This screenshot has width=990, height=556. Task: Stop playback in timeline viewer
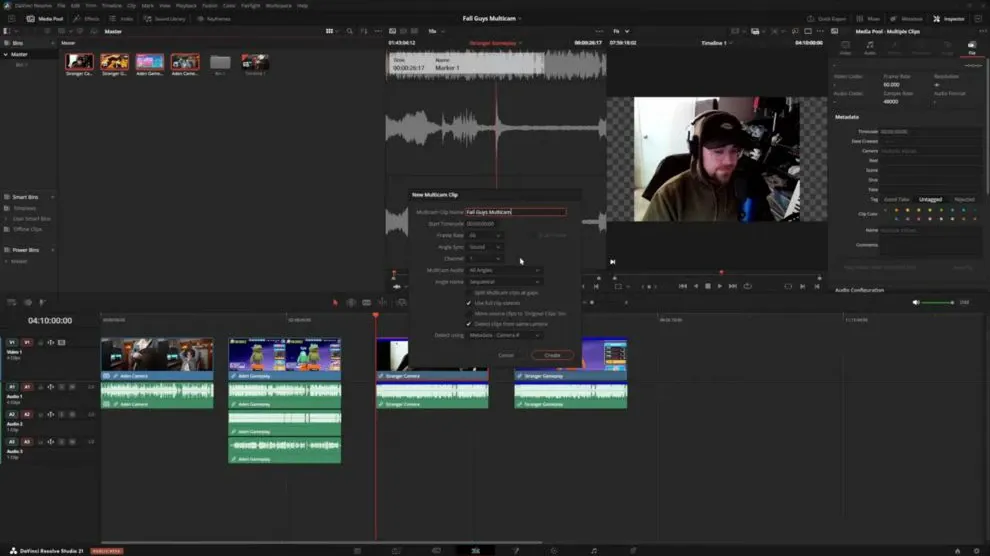(707, 287)
